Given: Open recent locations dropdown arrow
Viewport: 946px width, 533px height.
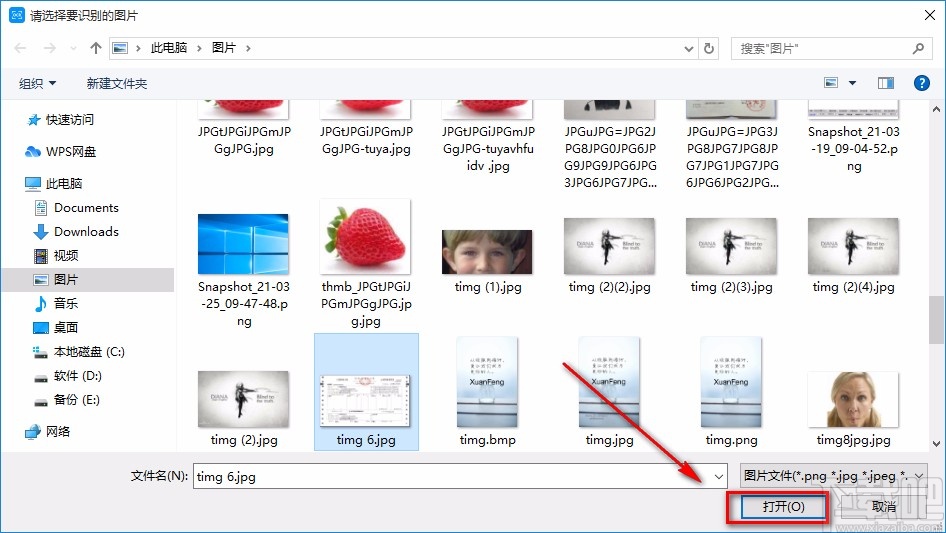Looking at the screenshot, I should (73, 48).
